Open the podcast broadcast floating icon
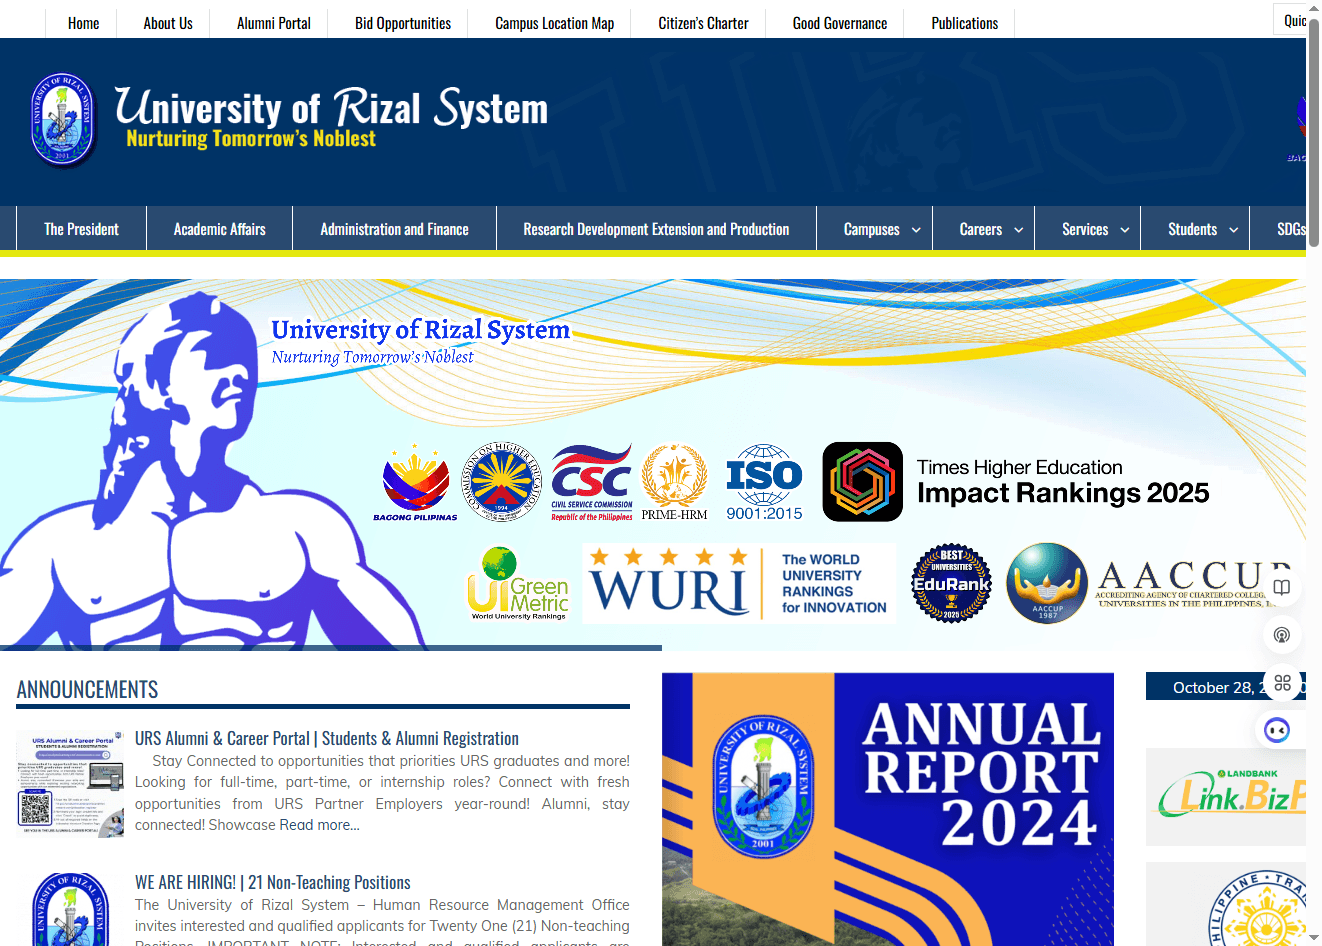The height and width of the screenshot is (946, 1322). click(1282, 635)
